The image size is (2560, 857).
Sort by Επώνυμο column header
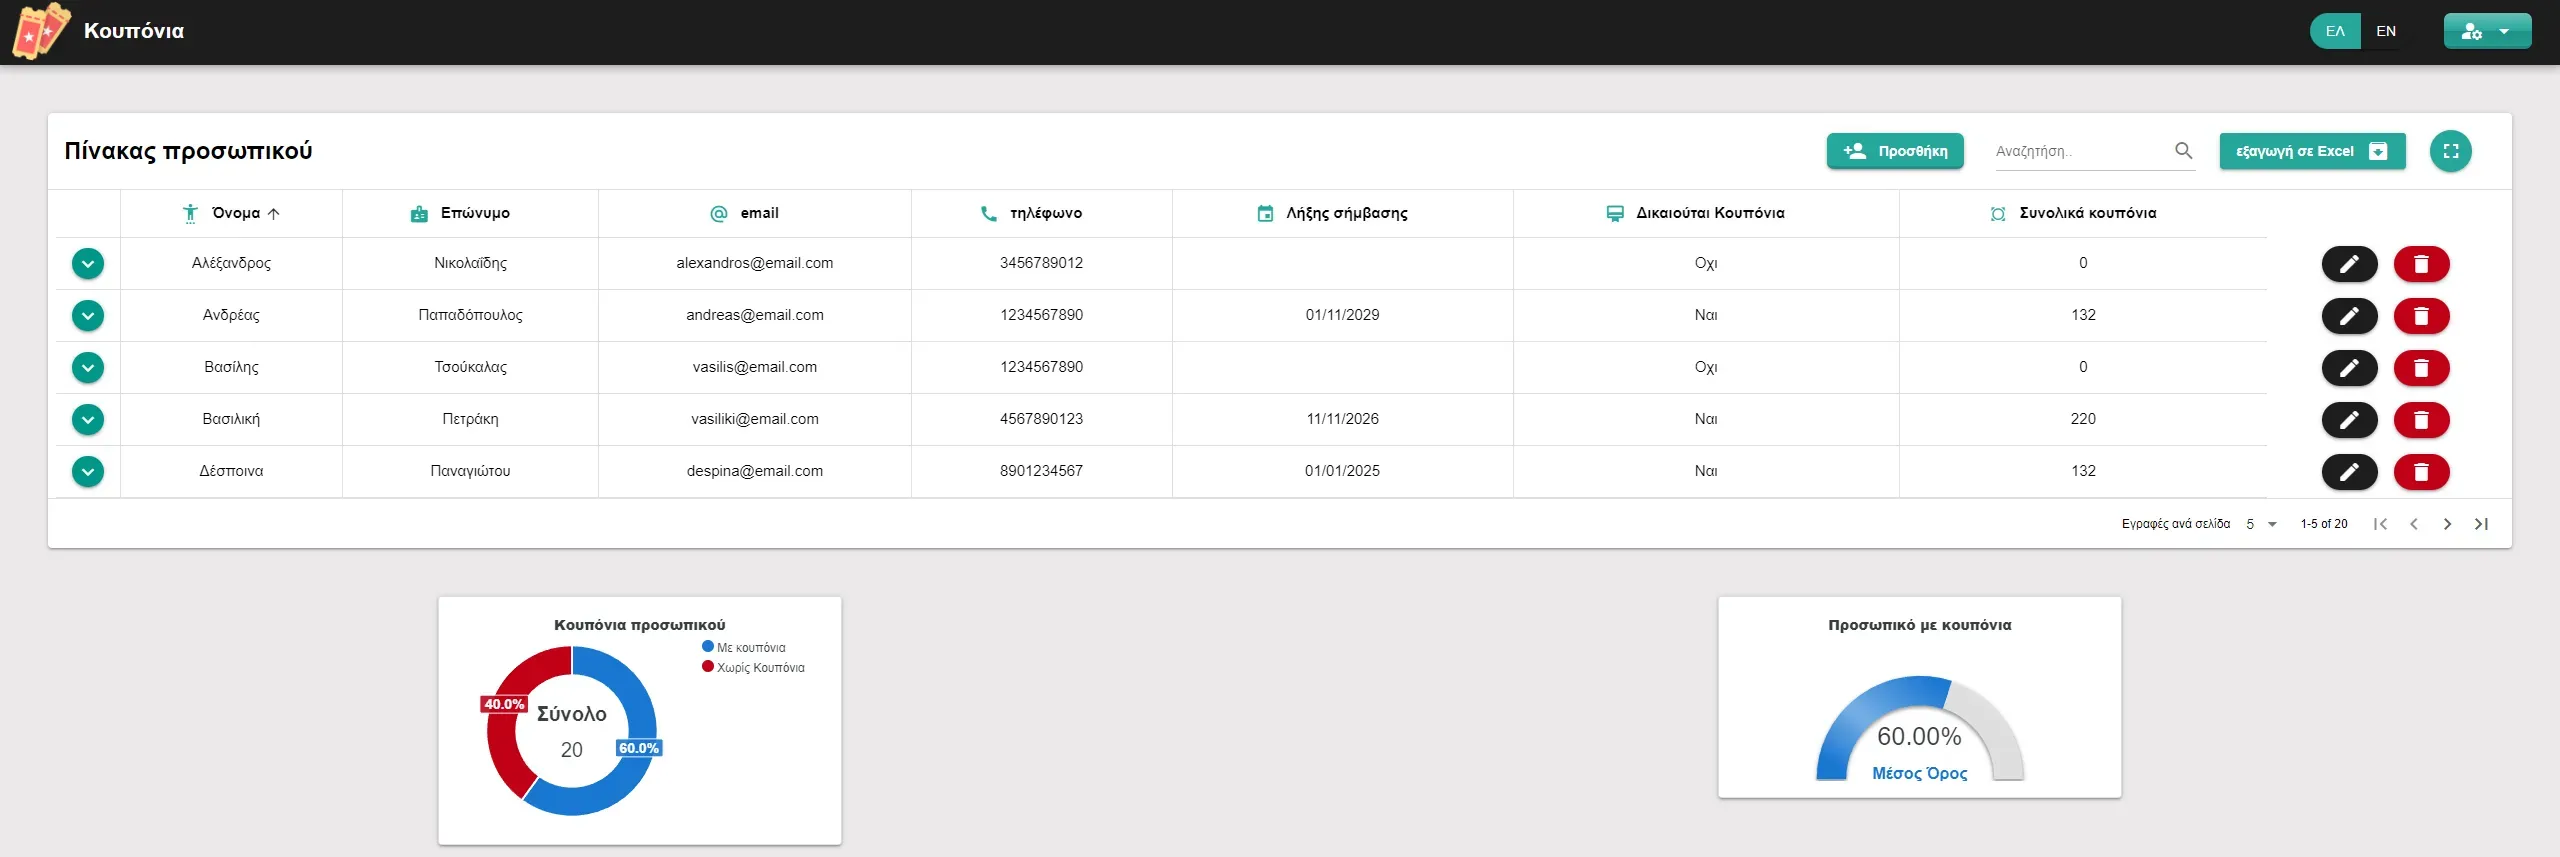point(474,213)
